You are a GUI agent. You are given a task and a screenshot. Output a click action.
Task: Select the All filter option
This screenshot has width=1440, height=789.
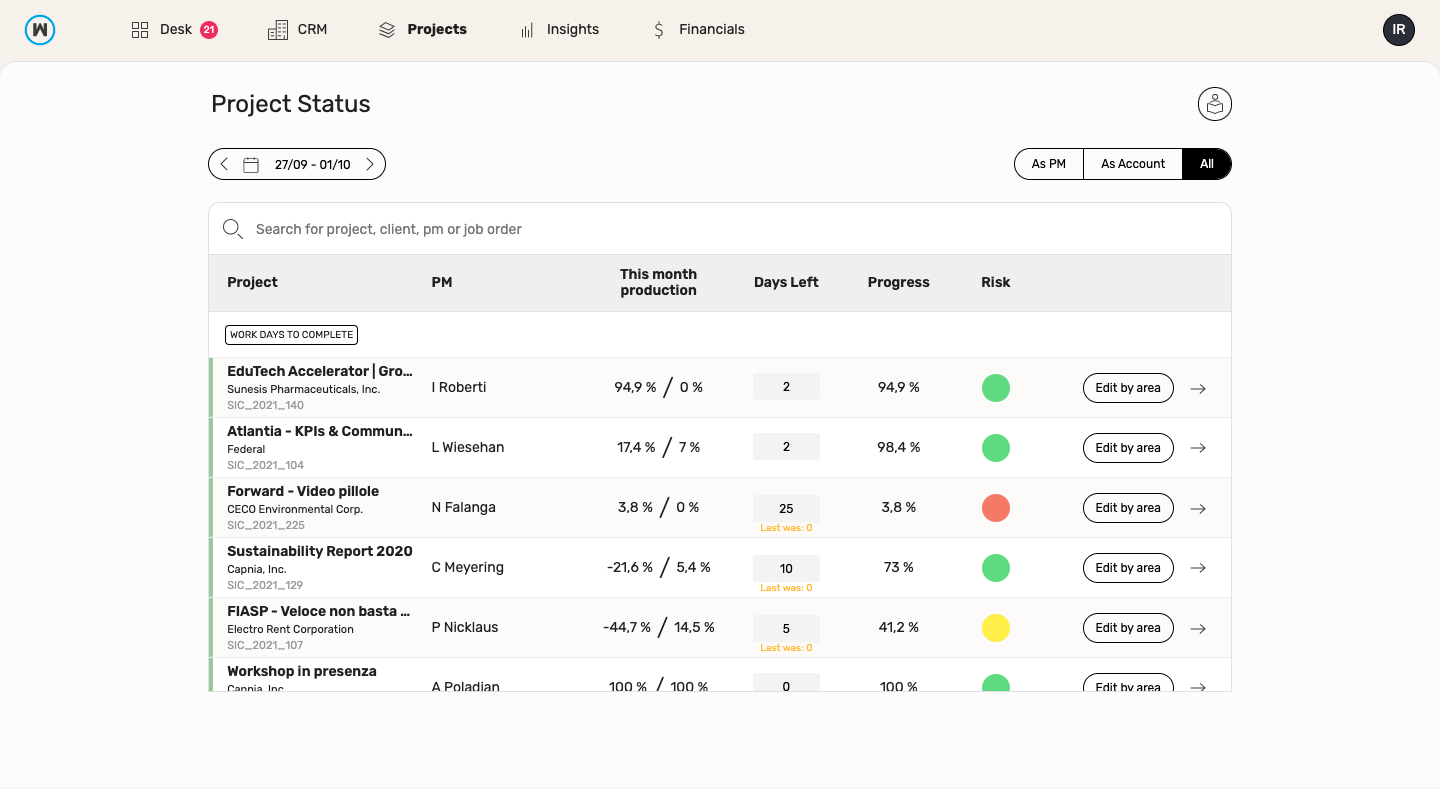click(1206, 164)
